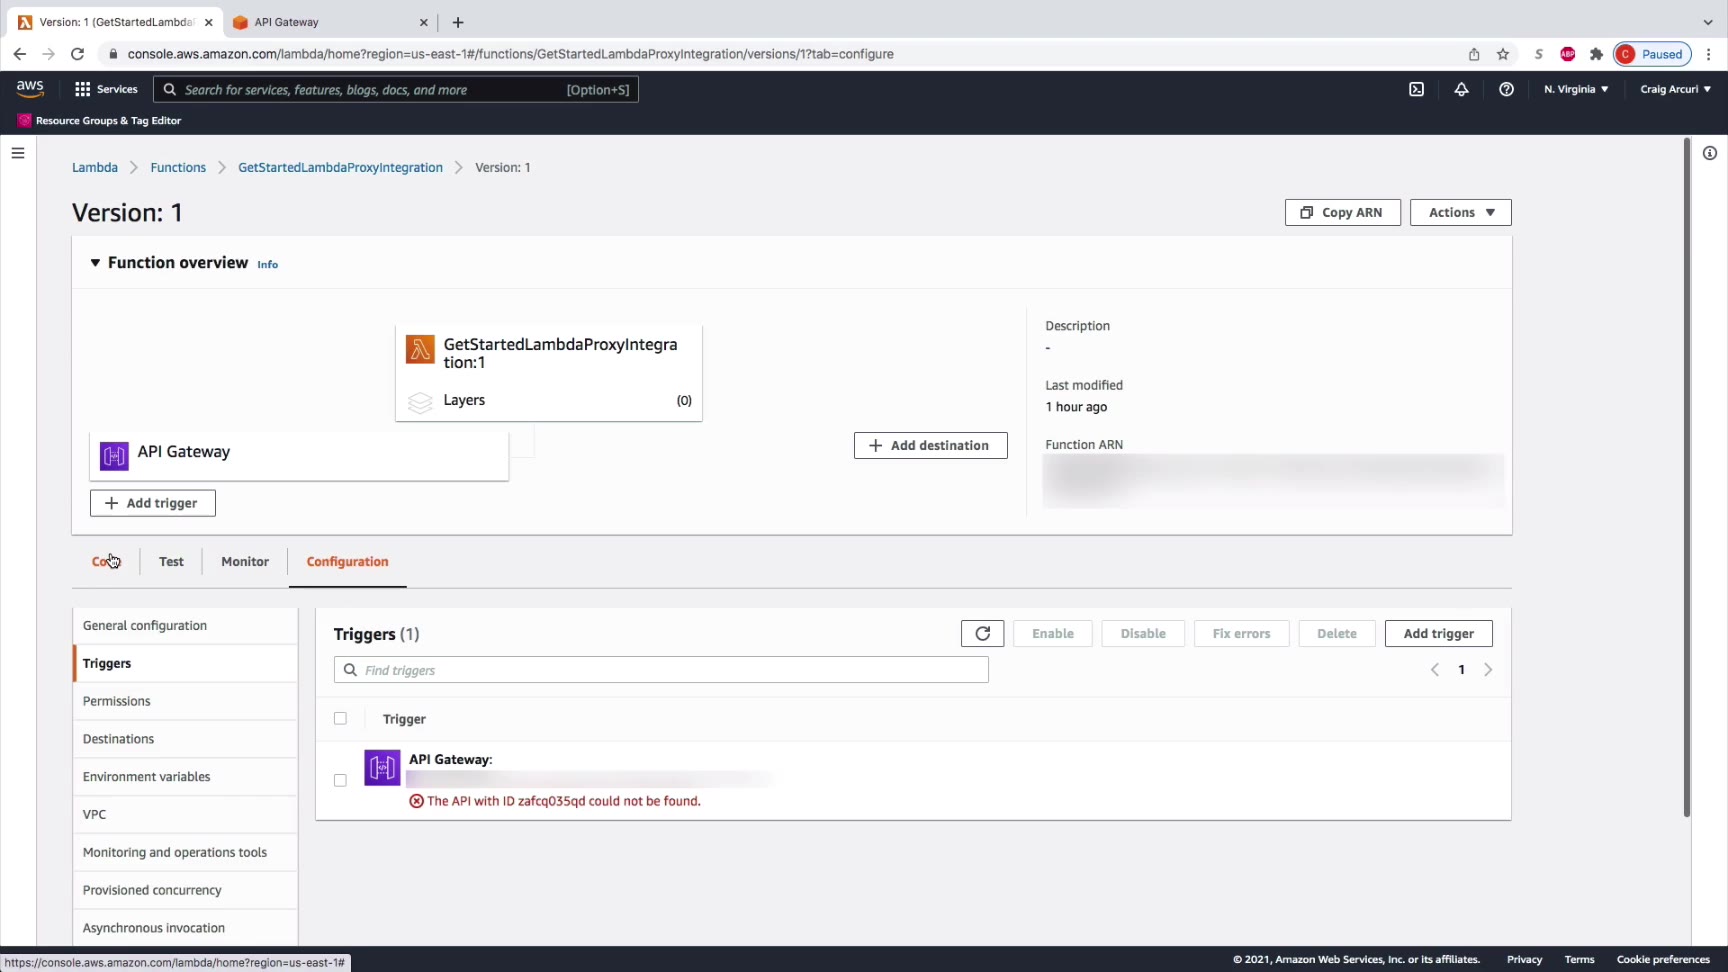Toggle the select-all triggers checkbox
Screen dimensions: 1728x972
click(340, 718)
